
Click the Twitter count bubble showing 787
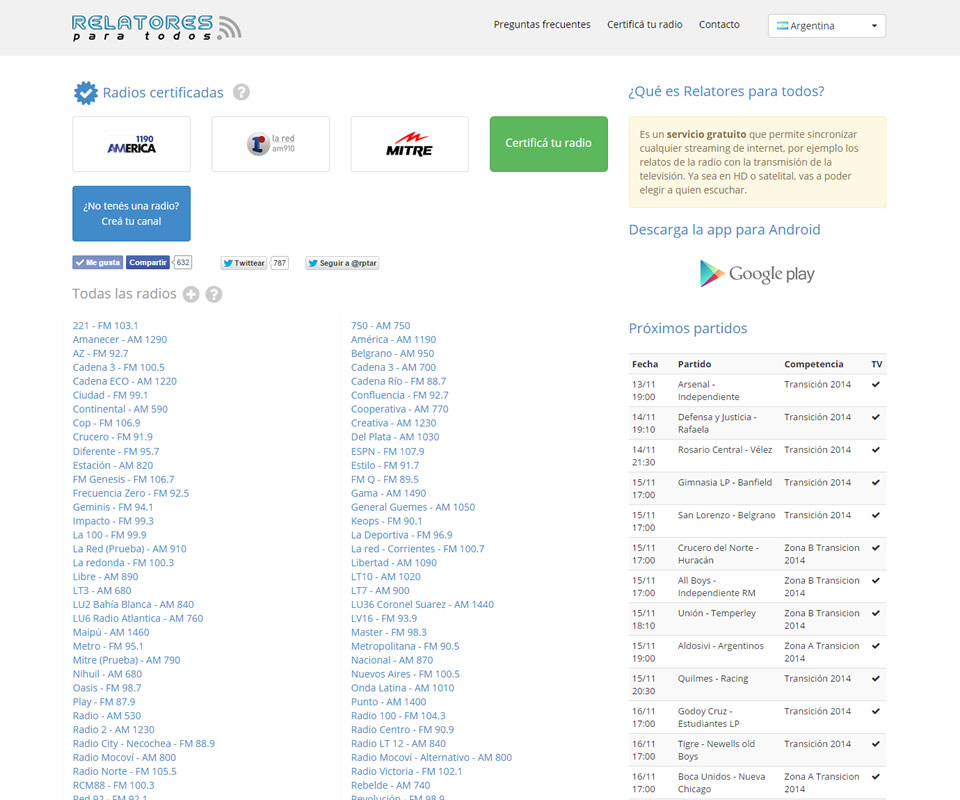click(280, 263)
